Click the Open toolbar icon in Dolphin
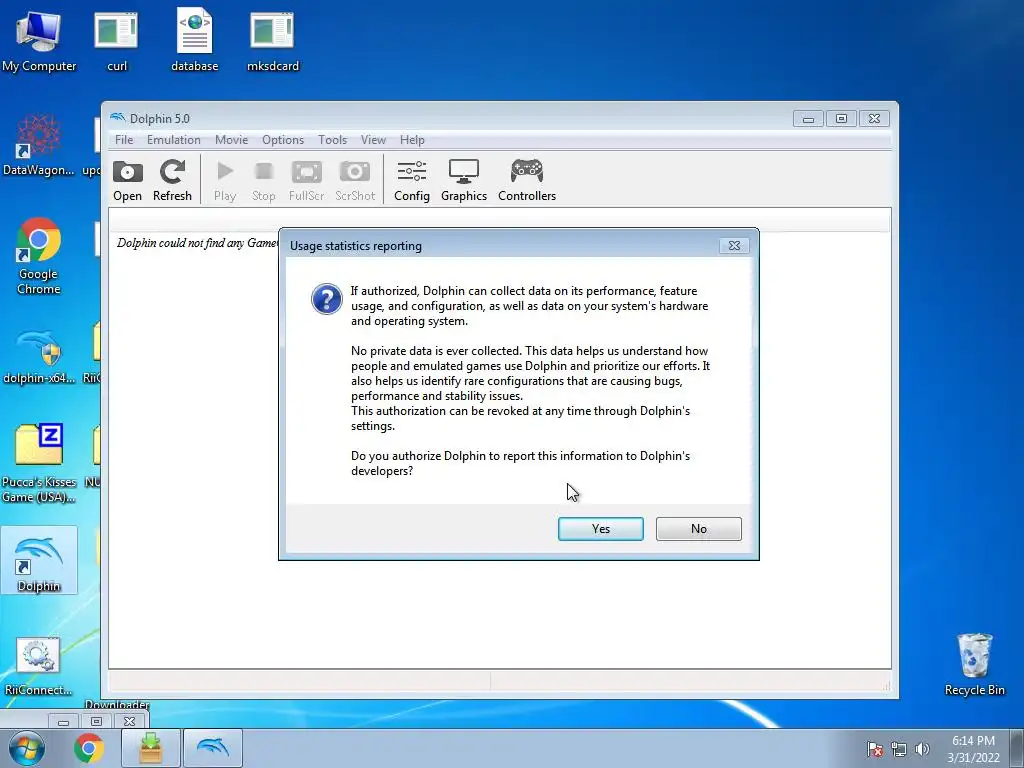 click(127, 181)
